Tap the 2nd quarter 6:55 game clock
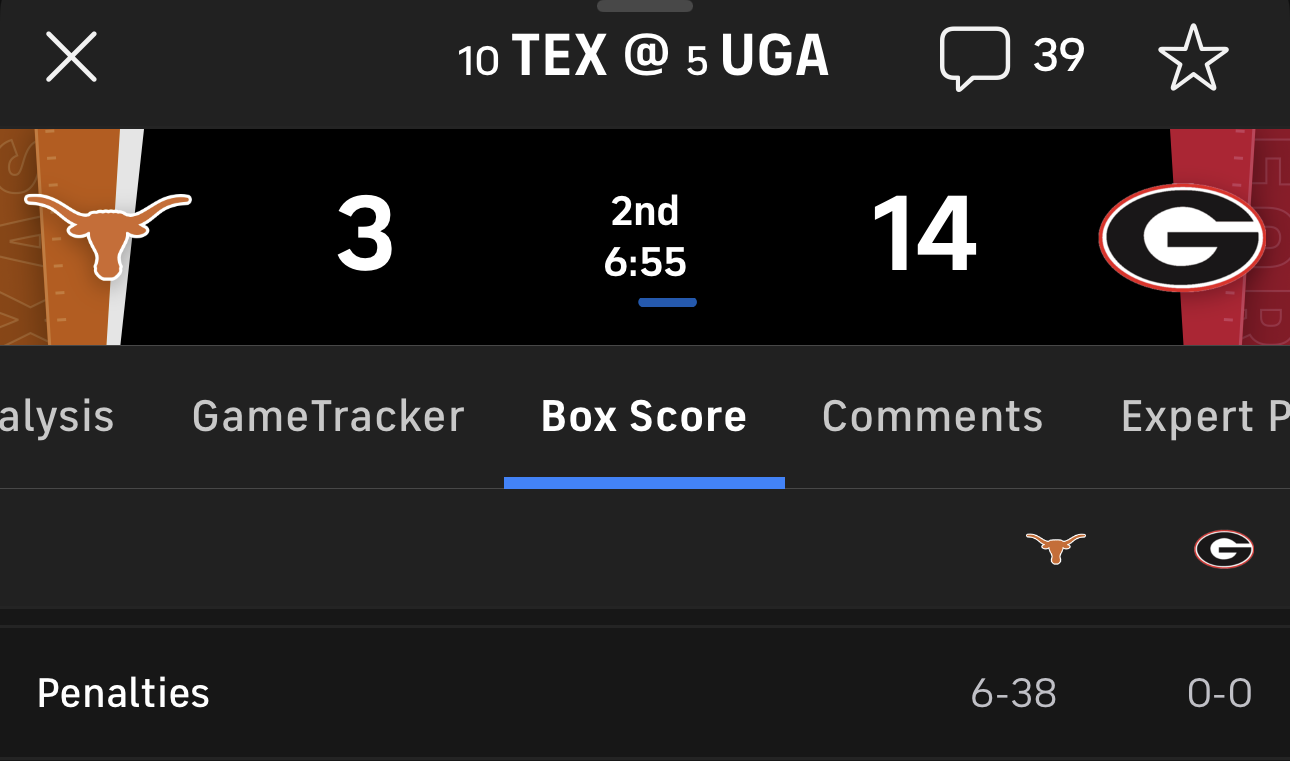 click(x=645, y=237)
